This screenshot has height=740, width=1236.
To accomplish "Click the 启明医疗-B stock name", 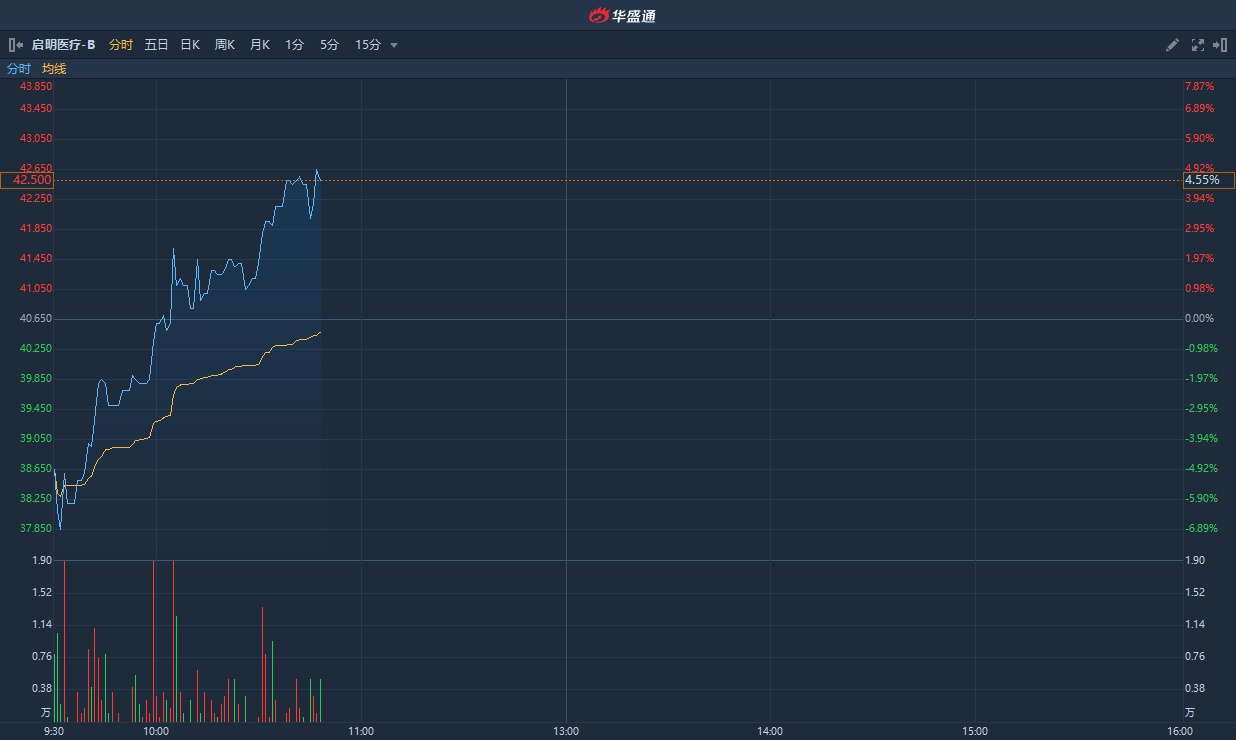I will 63,45.
